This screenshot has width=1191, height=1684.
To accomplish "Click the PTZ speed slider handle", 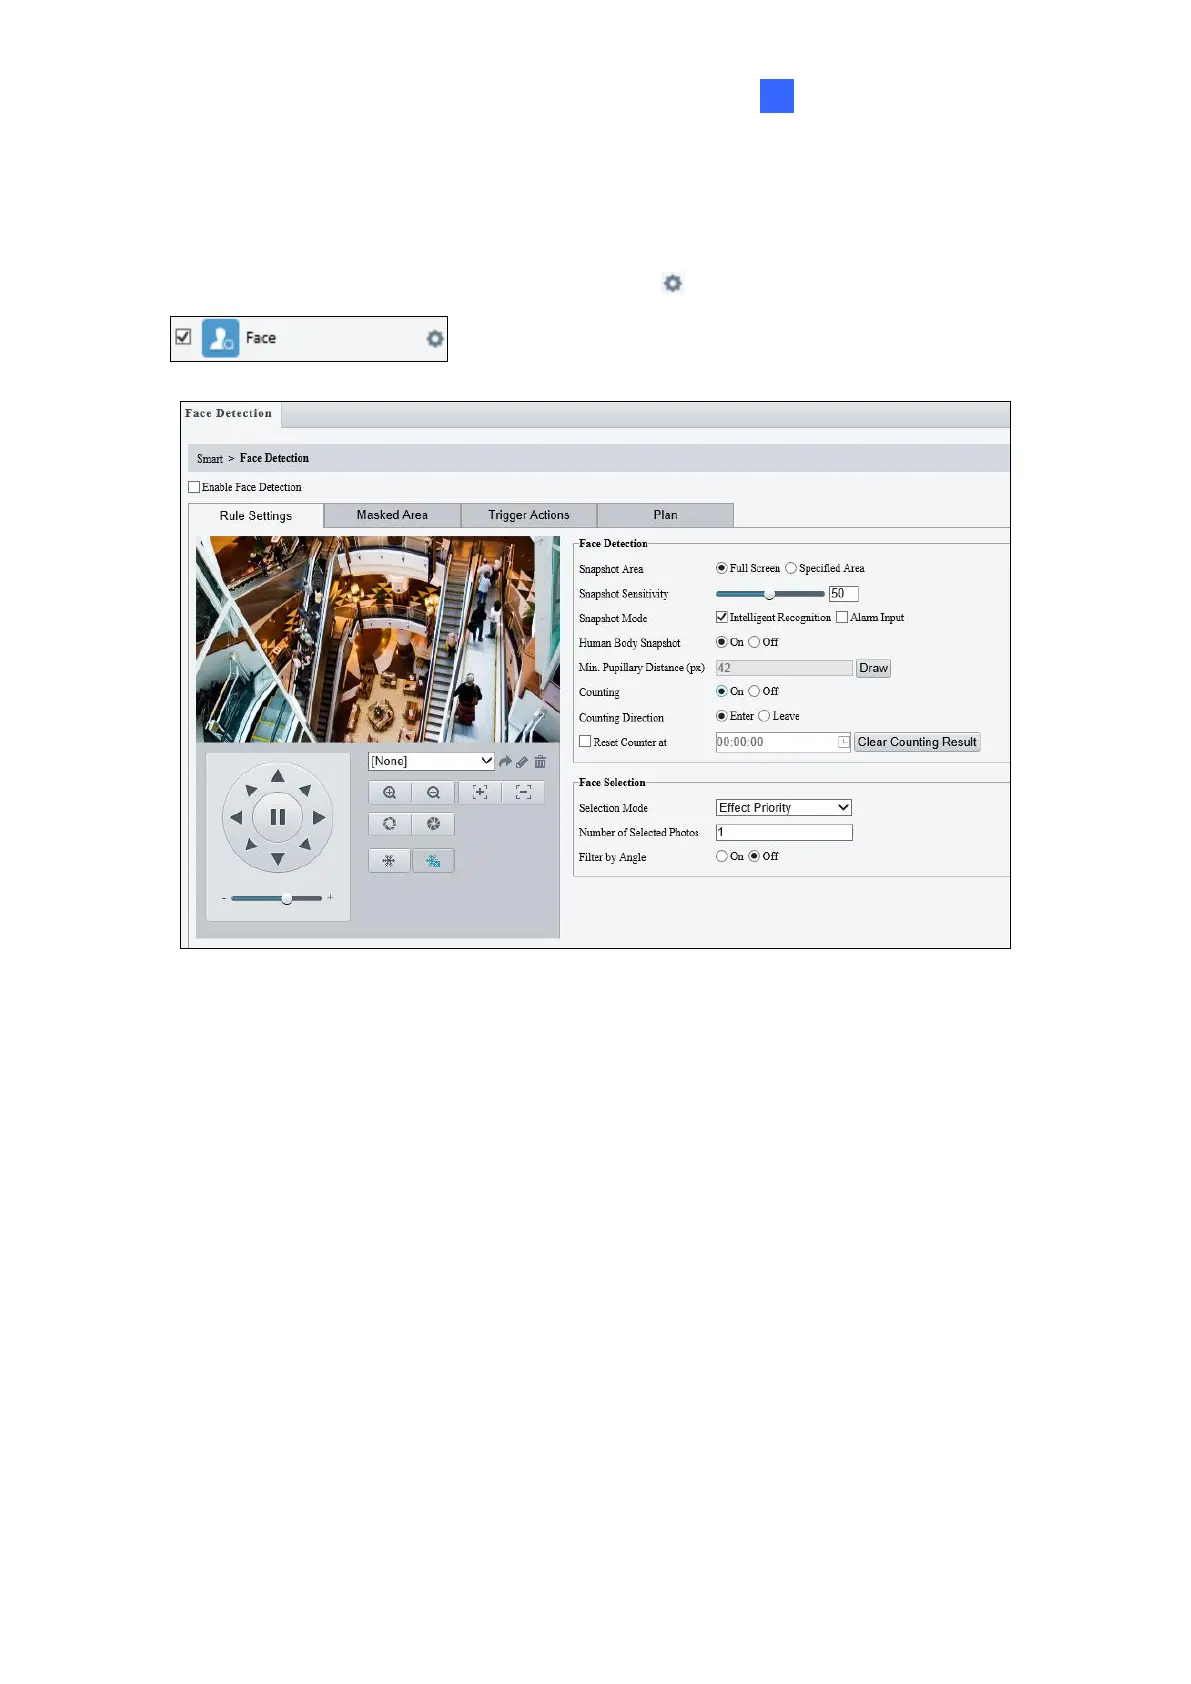I will click(287, 898).
